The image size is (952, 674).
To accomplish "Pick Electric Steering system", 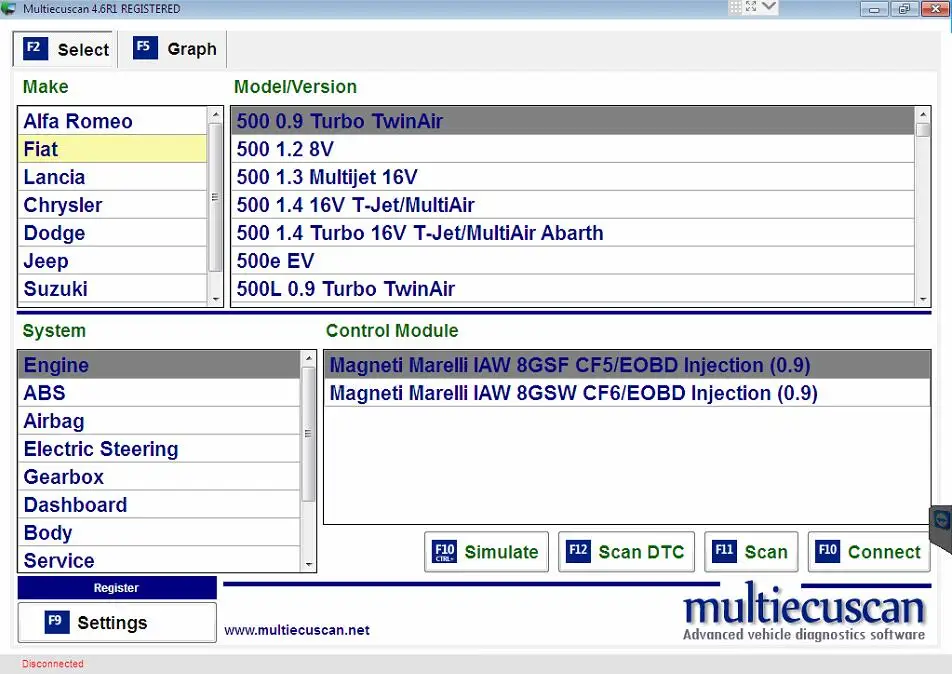I will (x=160, y=449).
